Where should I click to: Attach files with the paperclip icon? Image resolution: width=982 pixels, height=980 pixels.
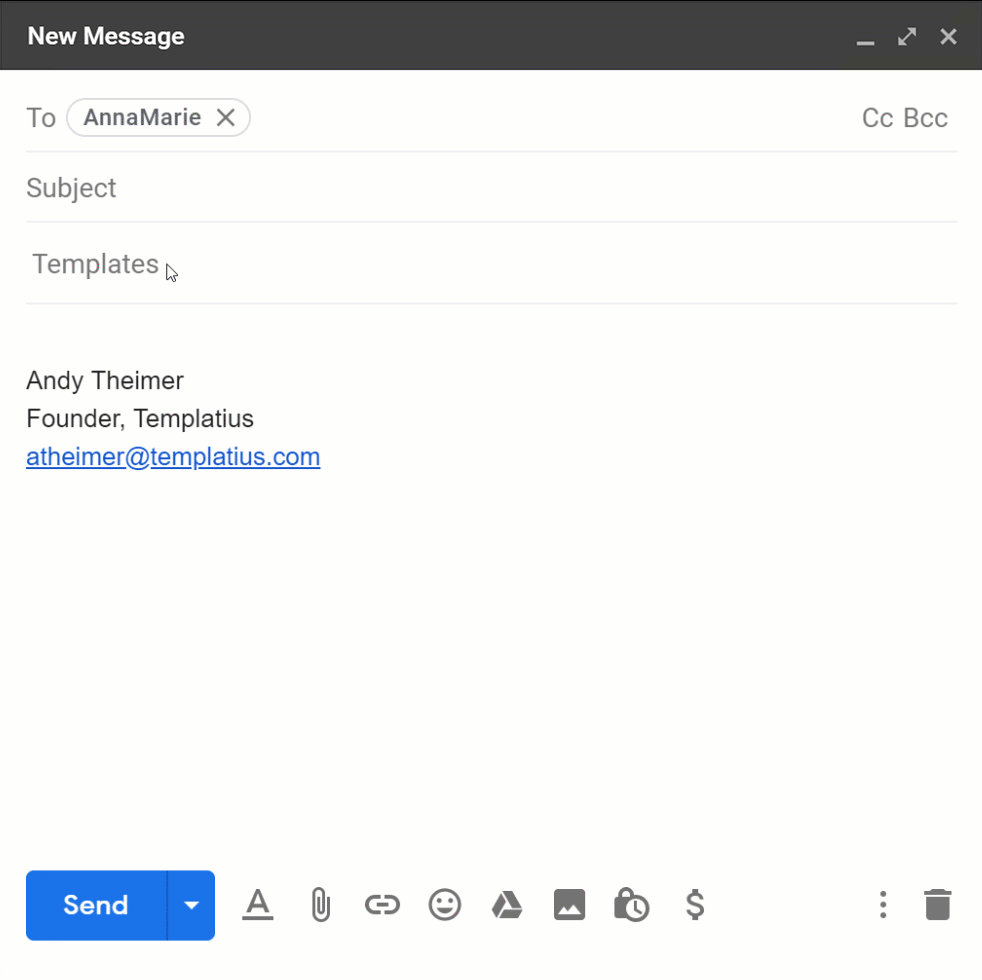pos(321,905)
